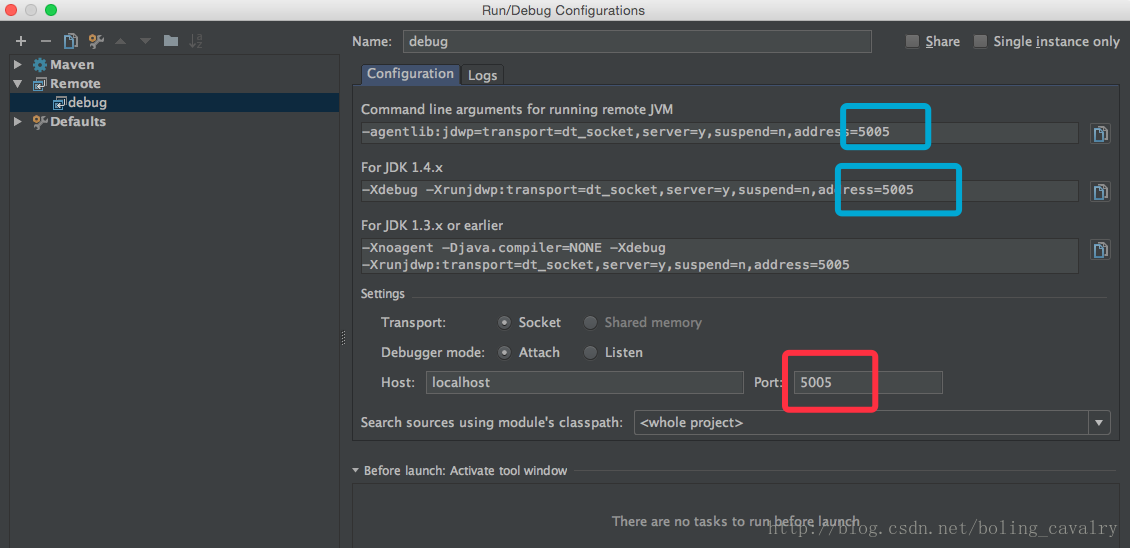Open edit defaults wrench icon in toolbar
1130x548 pixels.
(x=96, y=41)
